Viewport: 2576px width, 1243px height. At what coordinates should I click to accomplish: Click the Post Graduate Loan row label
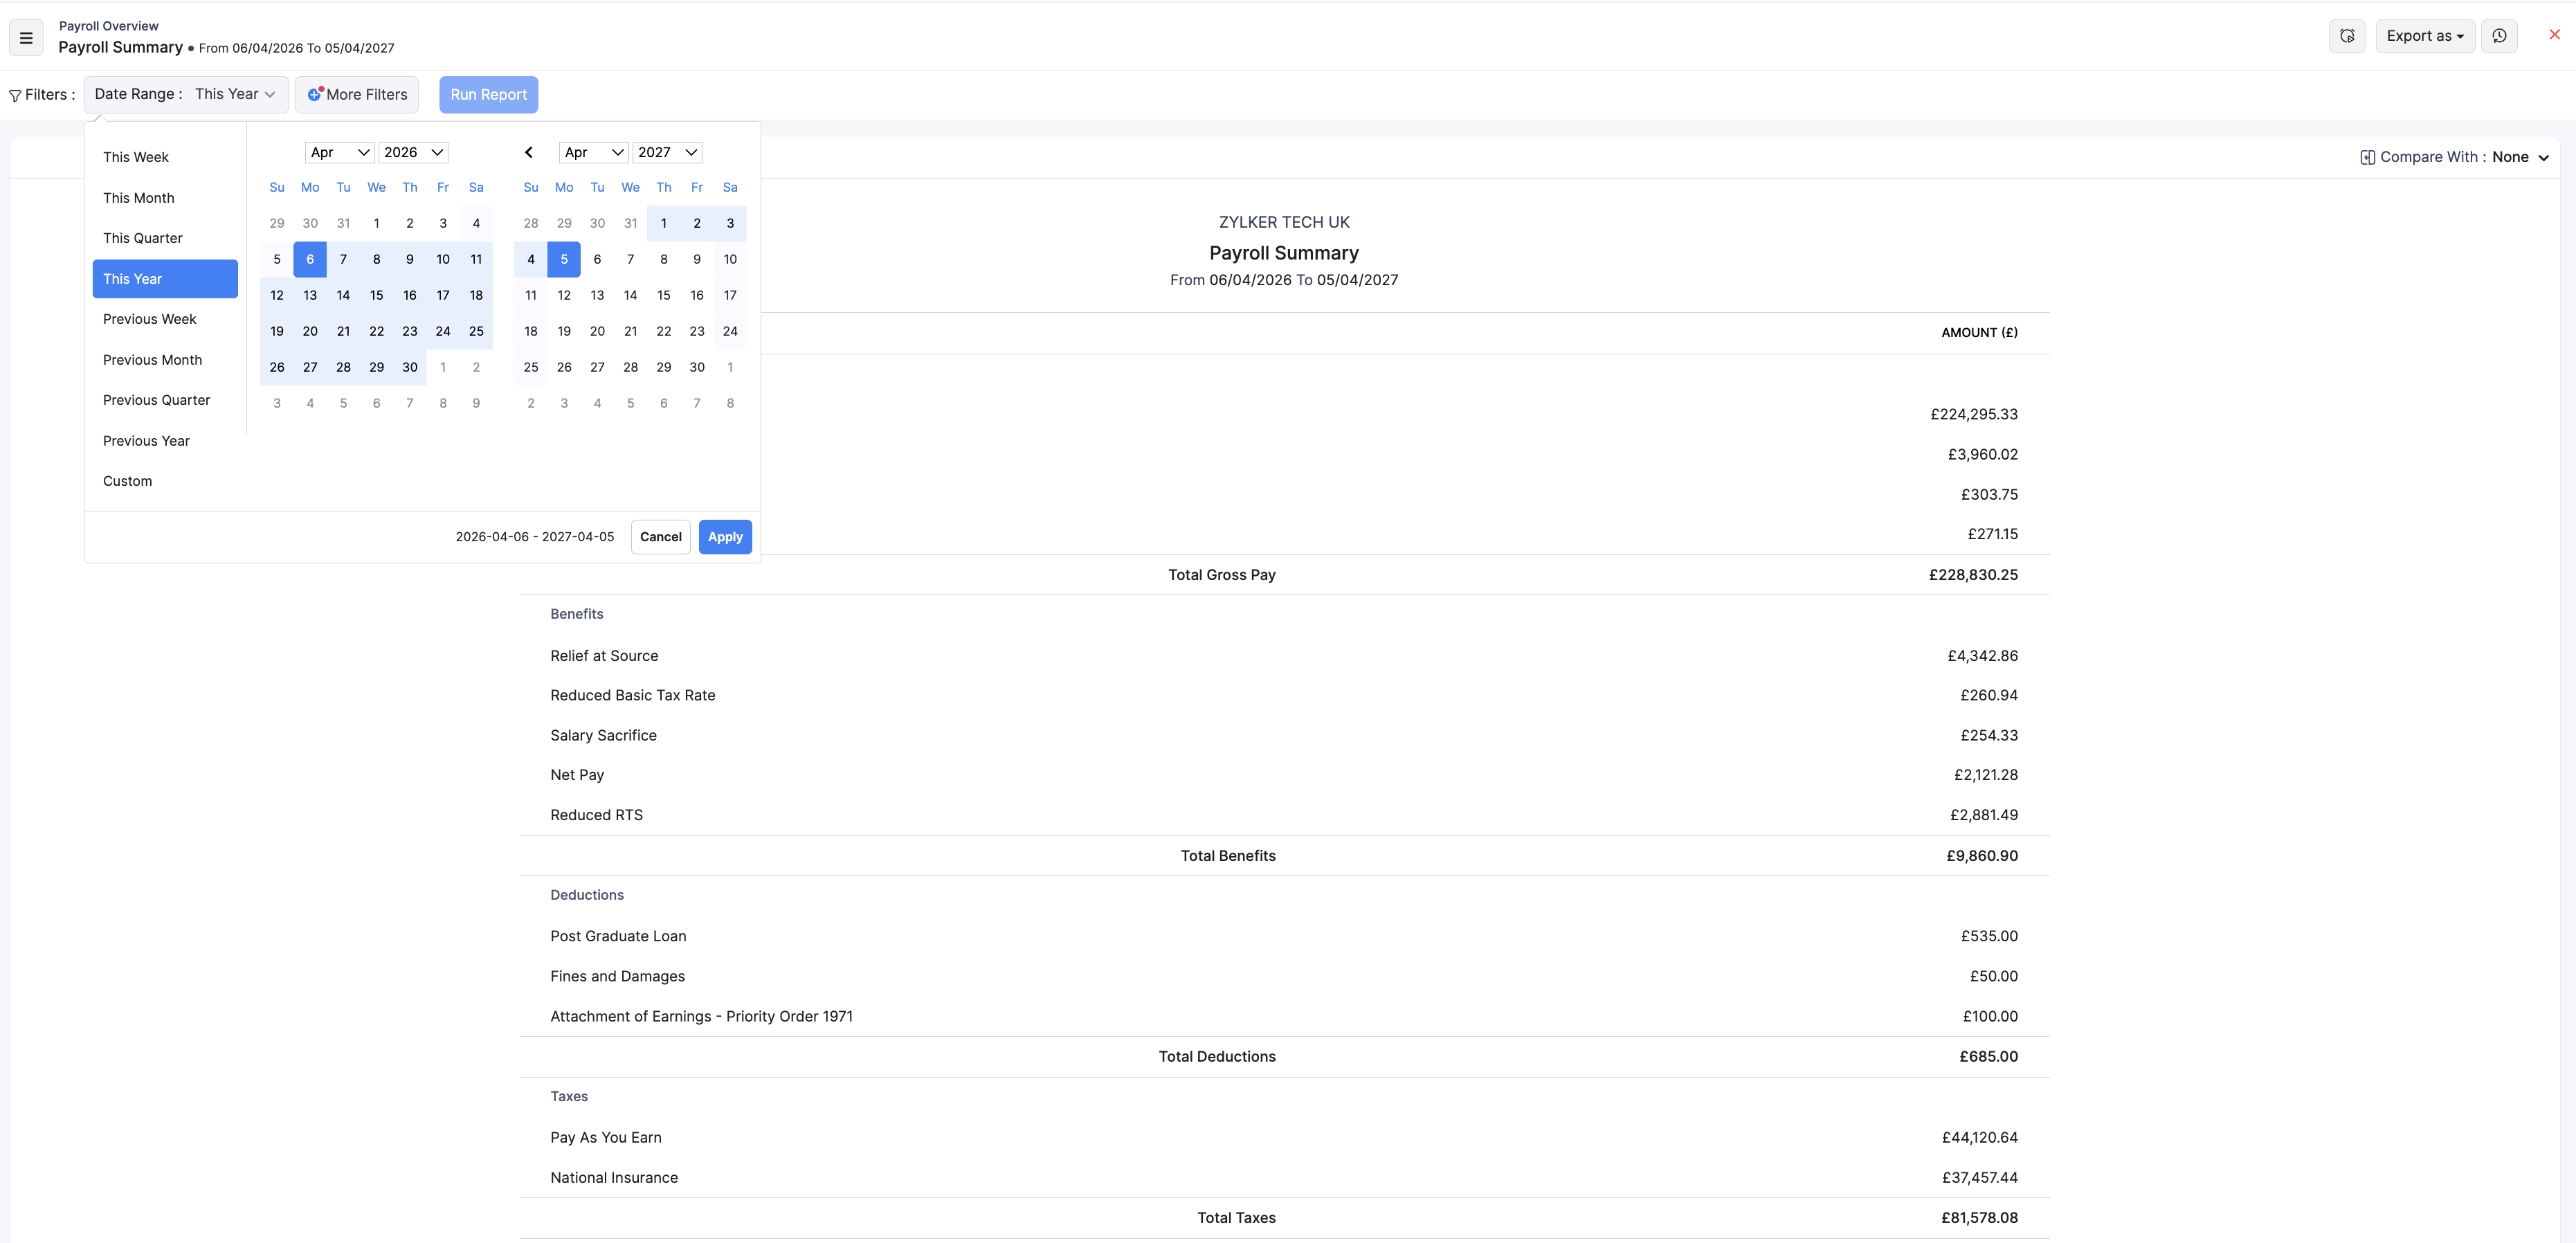(x=618, y=936)
